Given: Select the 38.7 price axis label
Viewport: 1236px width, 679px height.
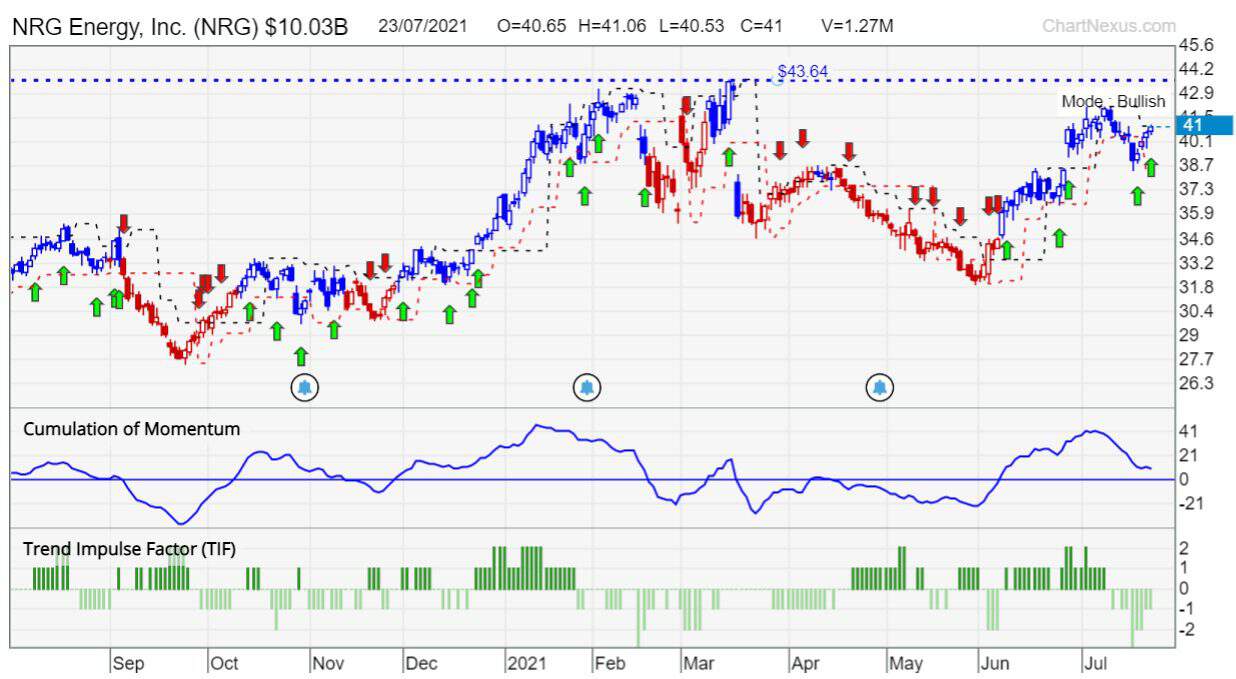Looking at the screenshot, I should point(1196,164).
